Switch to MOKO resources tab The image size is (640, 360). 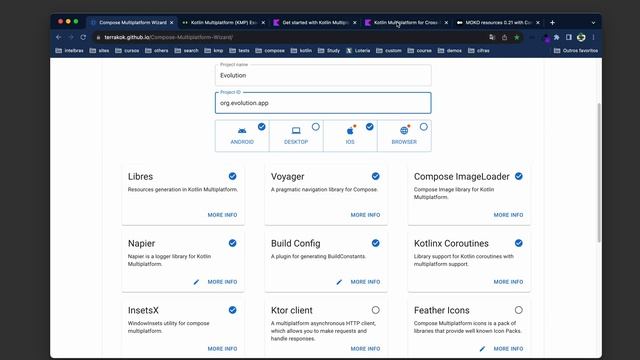tap(498, 22)
